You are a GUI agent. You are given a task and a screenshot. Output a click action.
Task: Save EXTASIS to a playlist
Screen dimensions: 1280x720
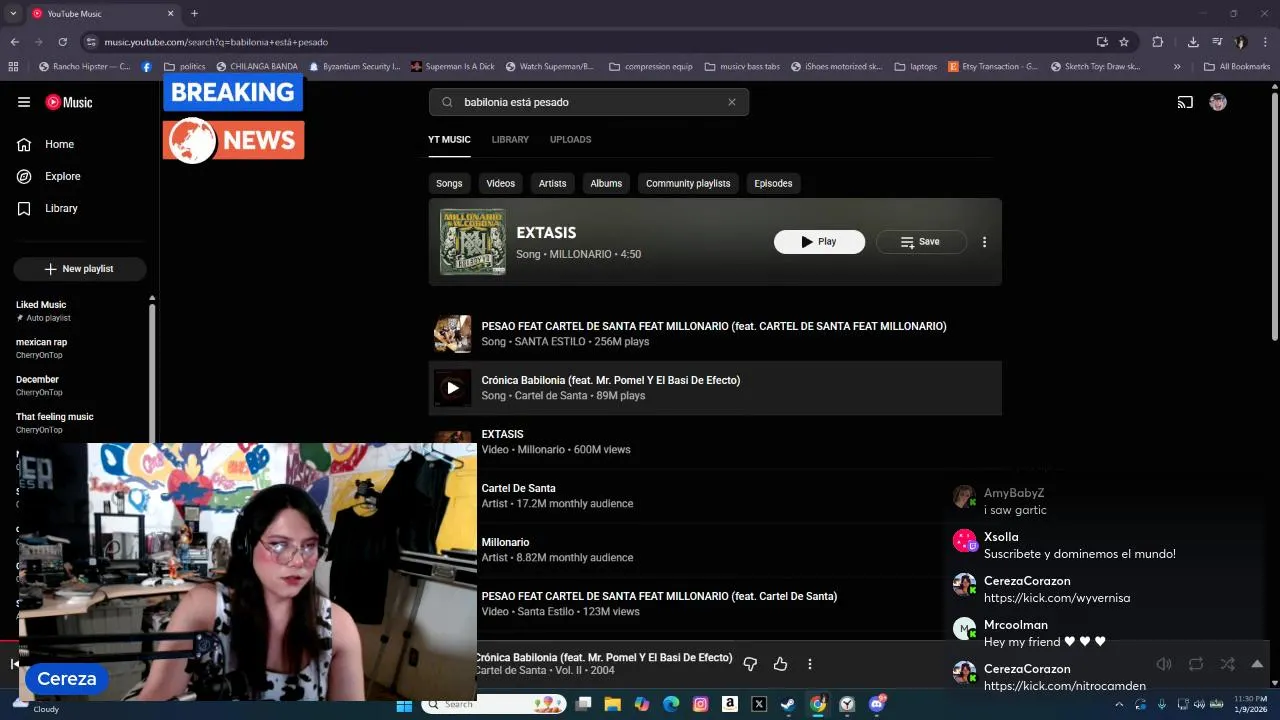tap(921, 242)
